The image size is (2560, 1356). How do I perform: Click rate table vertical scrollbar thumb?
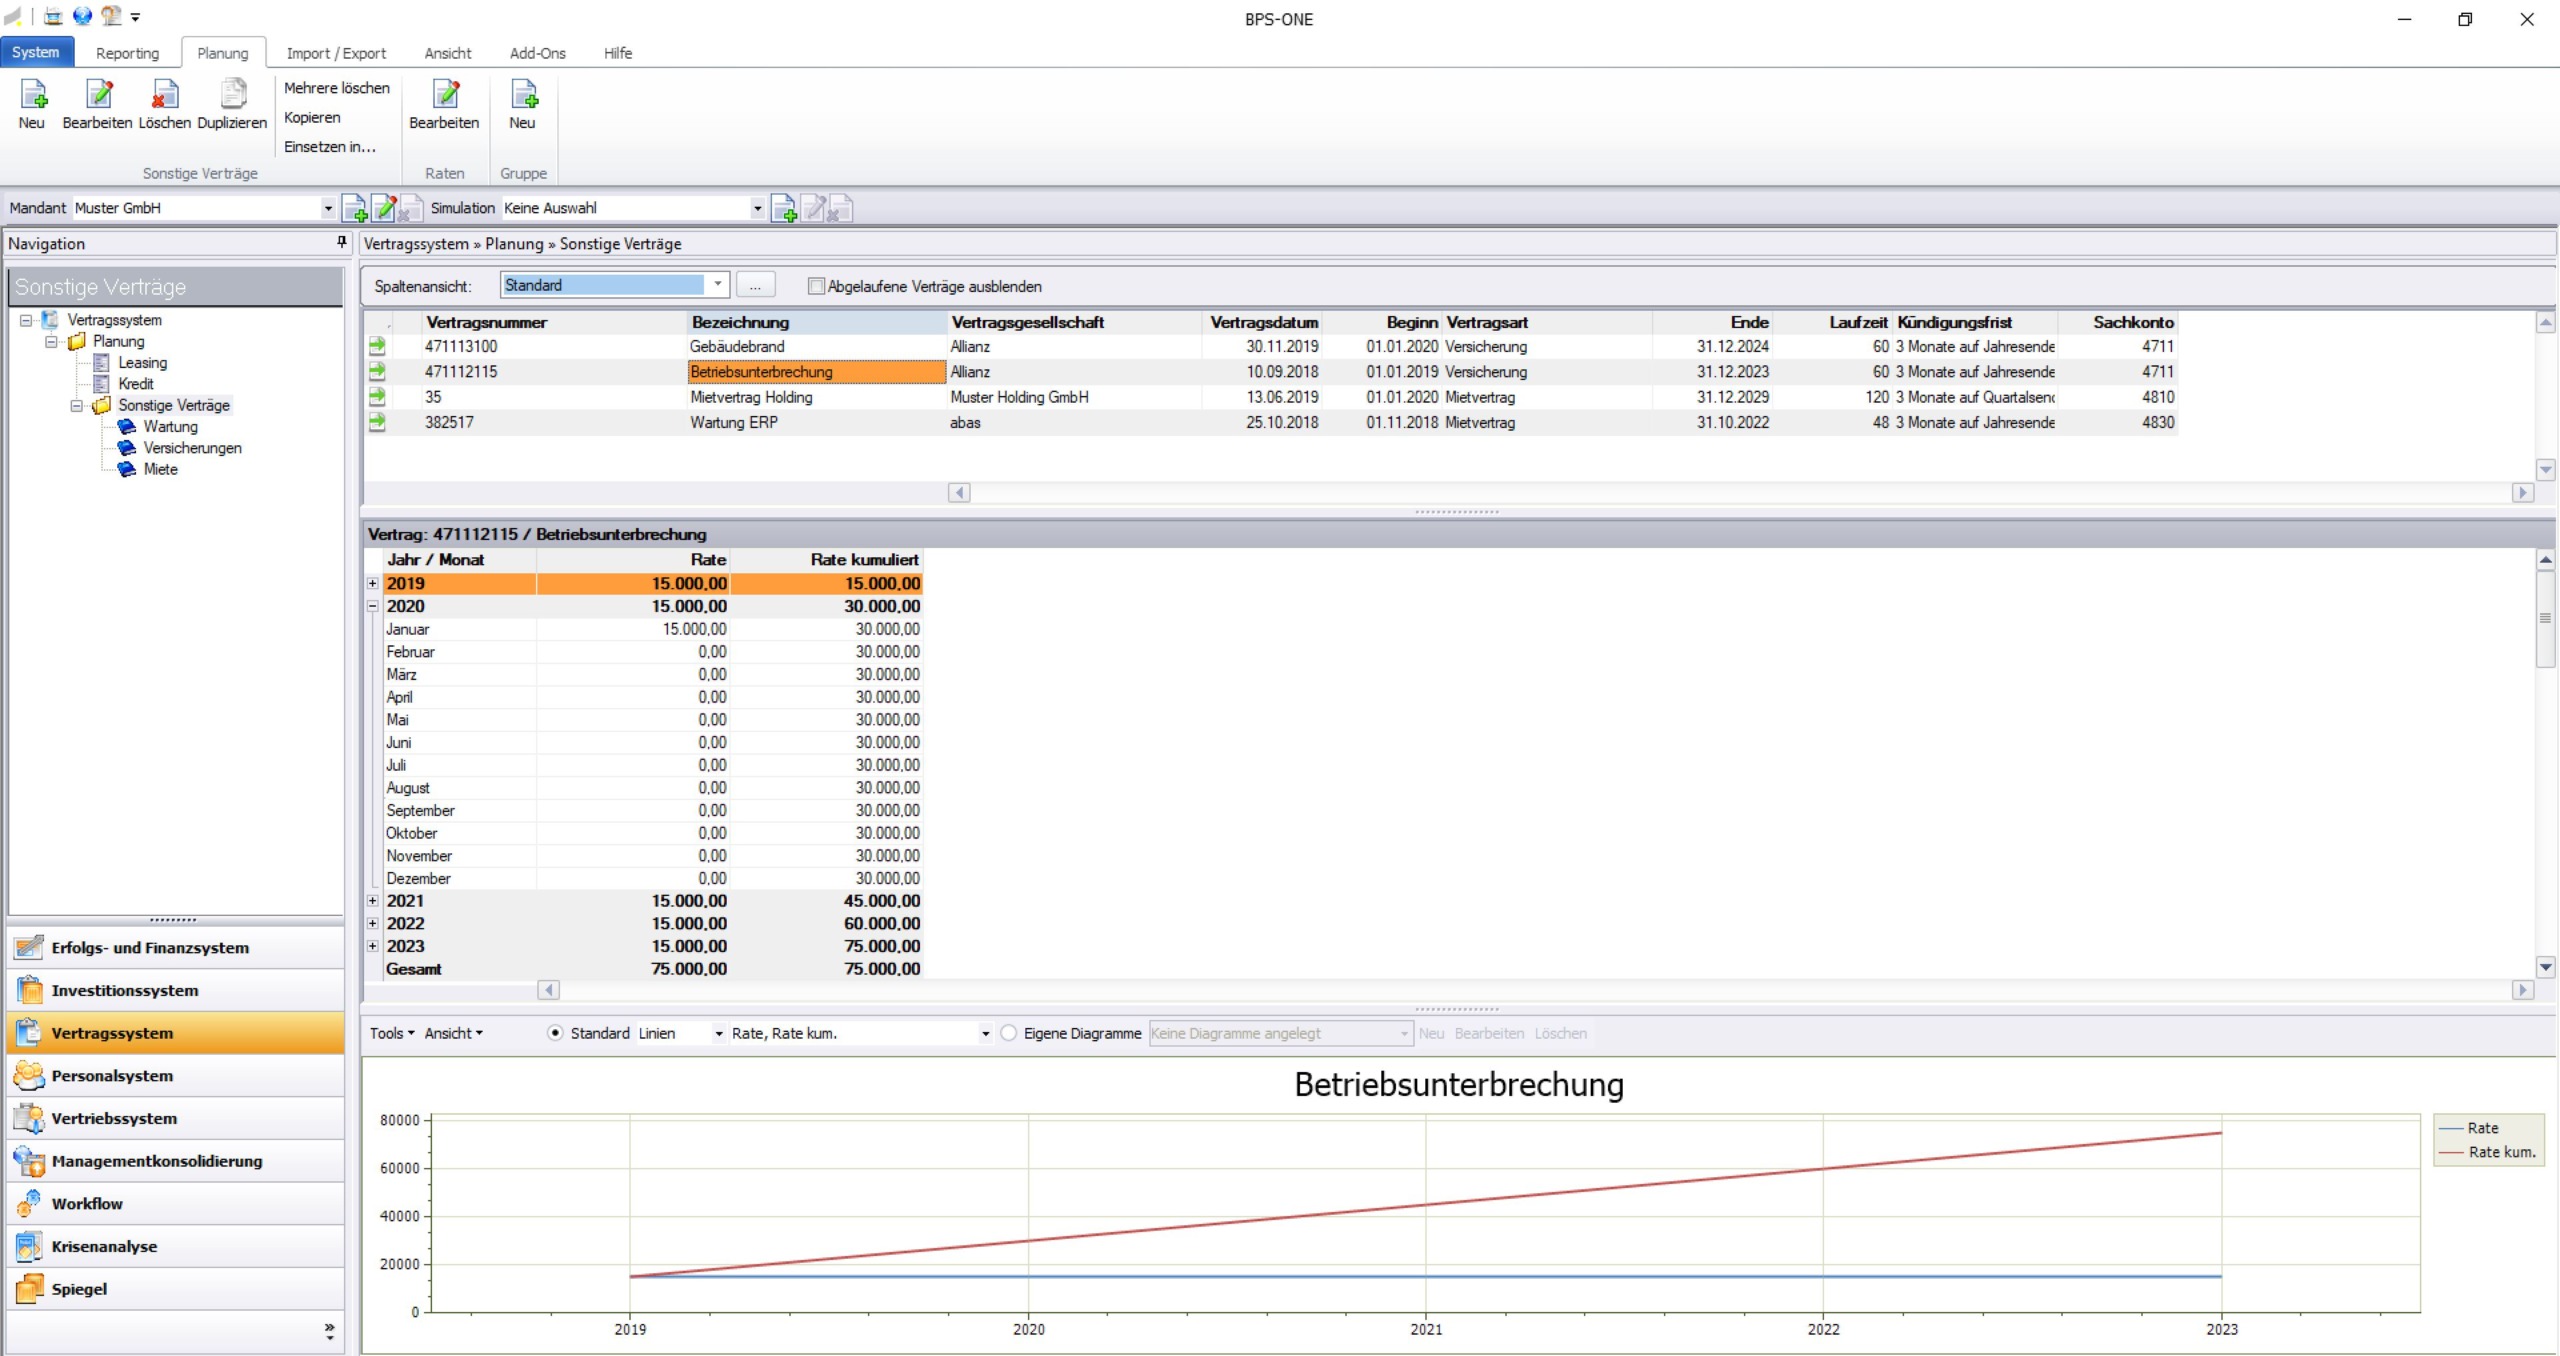tap(2546, 618)
